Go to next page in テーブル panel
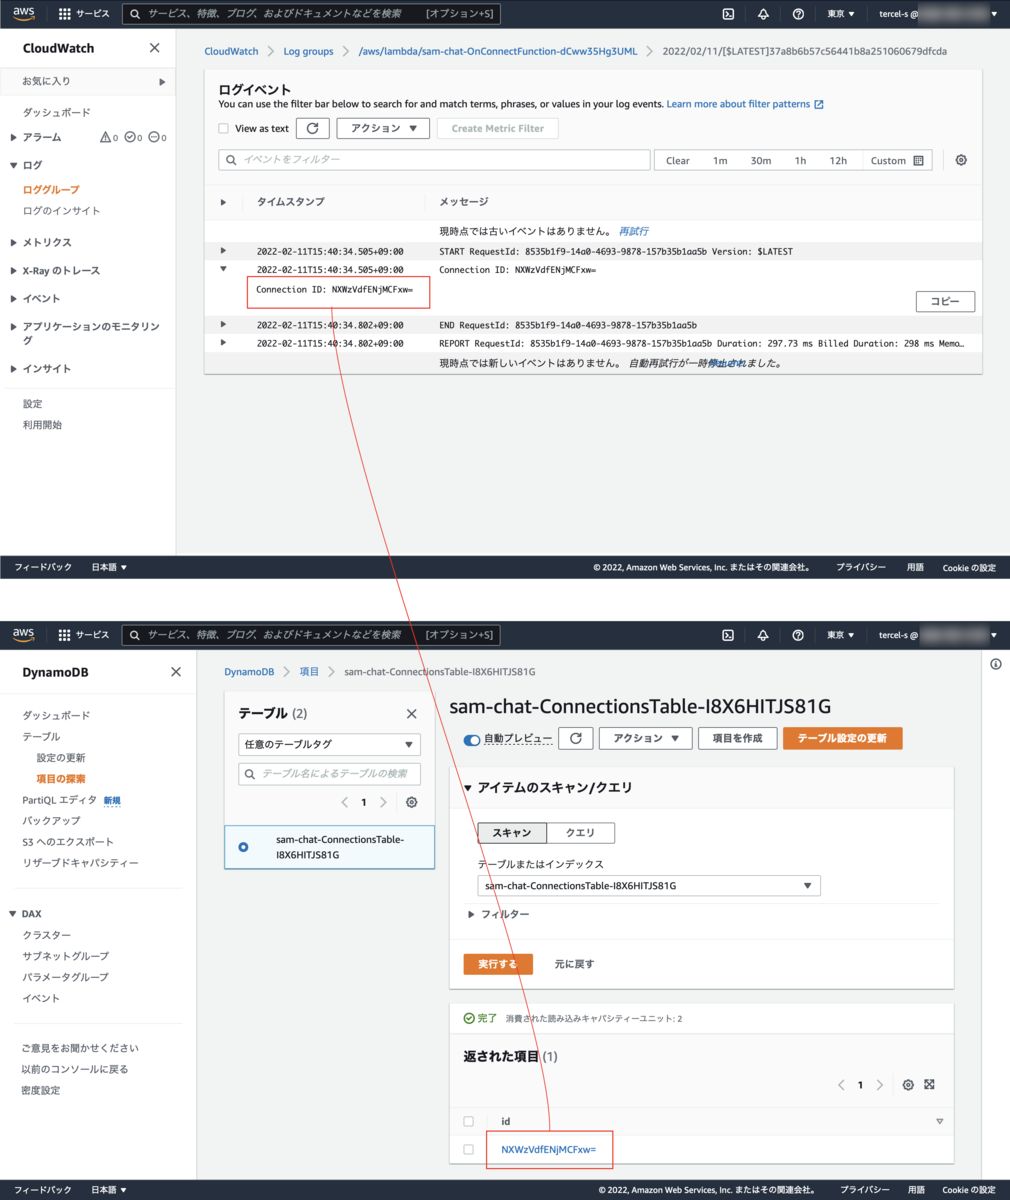Viewport: 1010px width, 1200px height. 383,802
